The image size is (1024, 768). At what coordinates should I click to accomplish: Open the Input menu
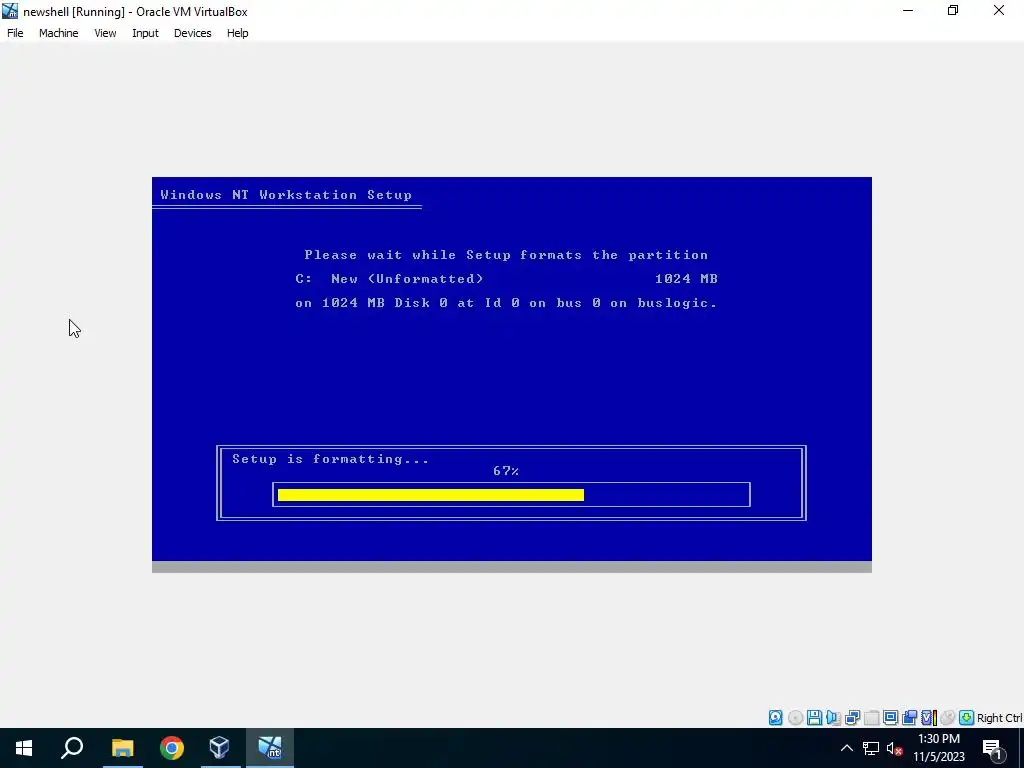tap(145, 33)
